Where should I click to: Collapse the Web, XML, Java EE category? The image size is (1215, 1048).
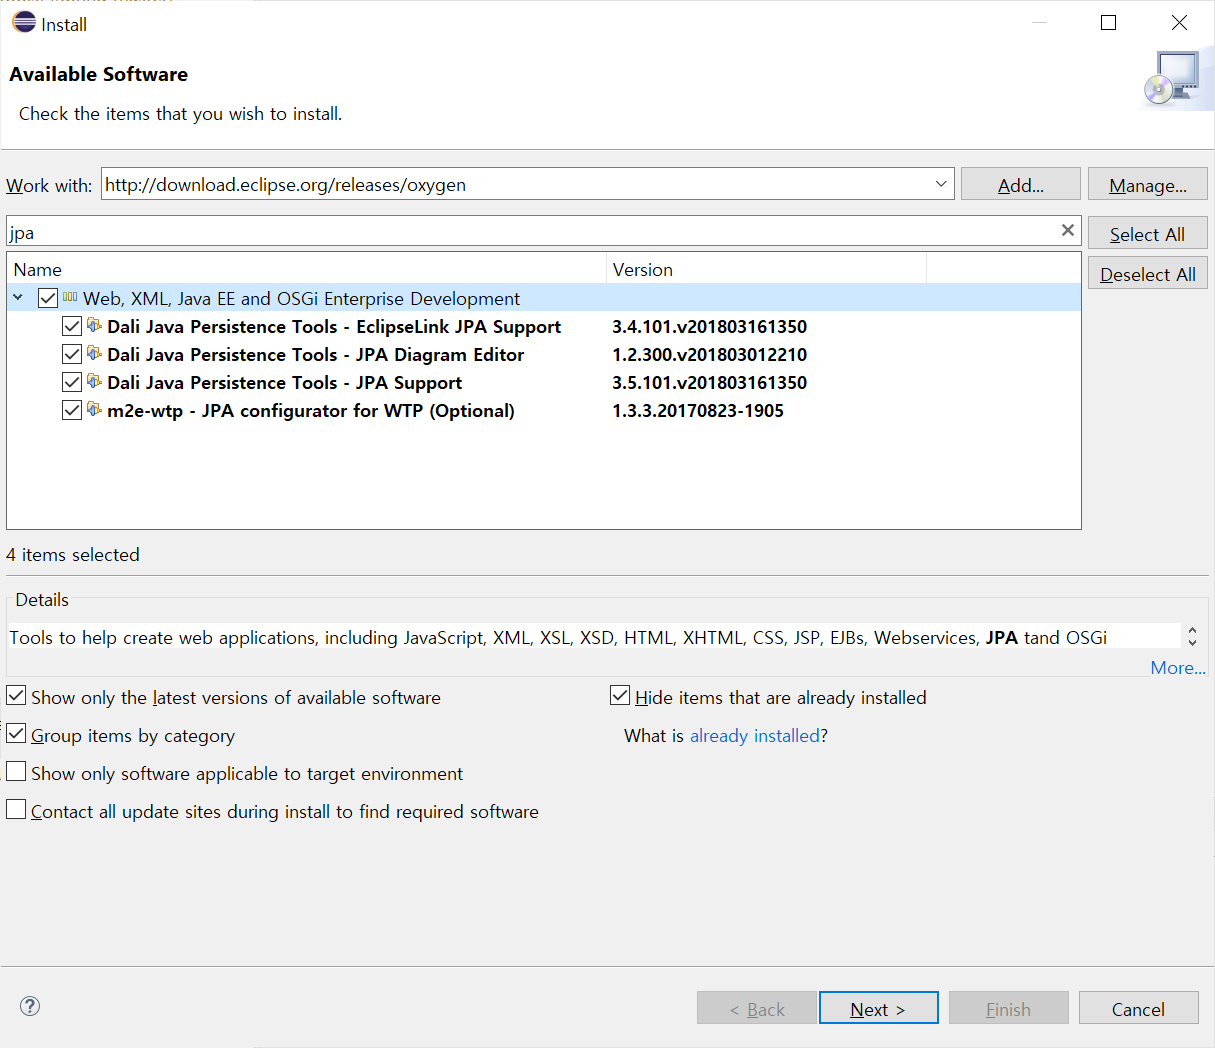click(18, 298)
